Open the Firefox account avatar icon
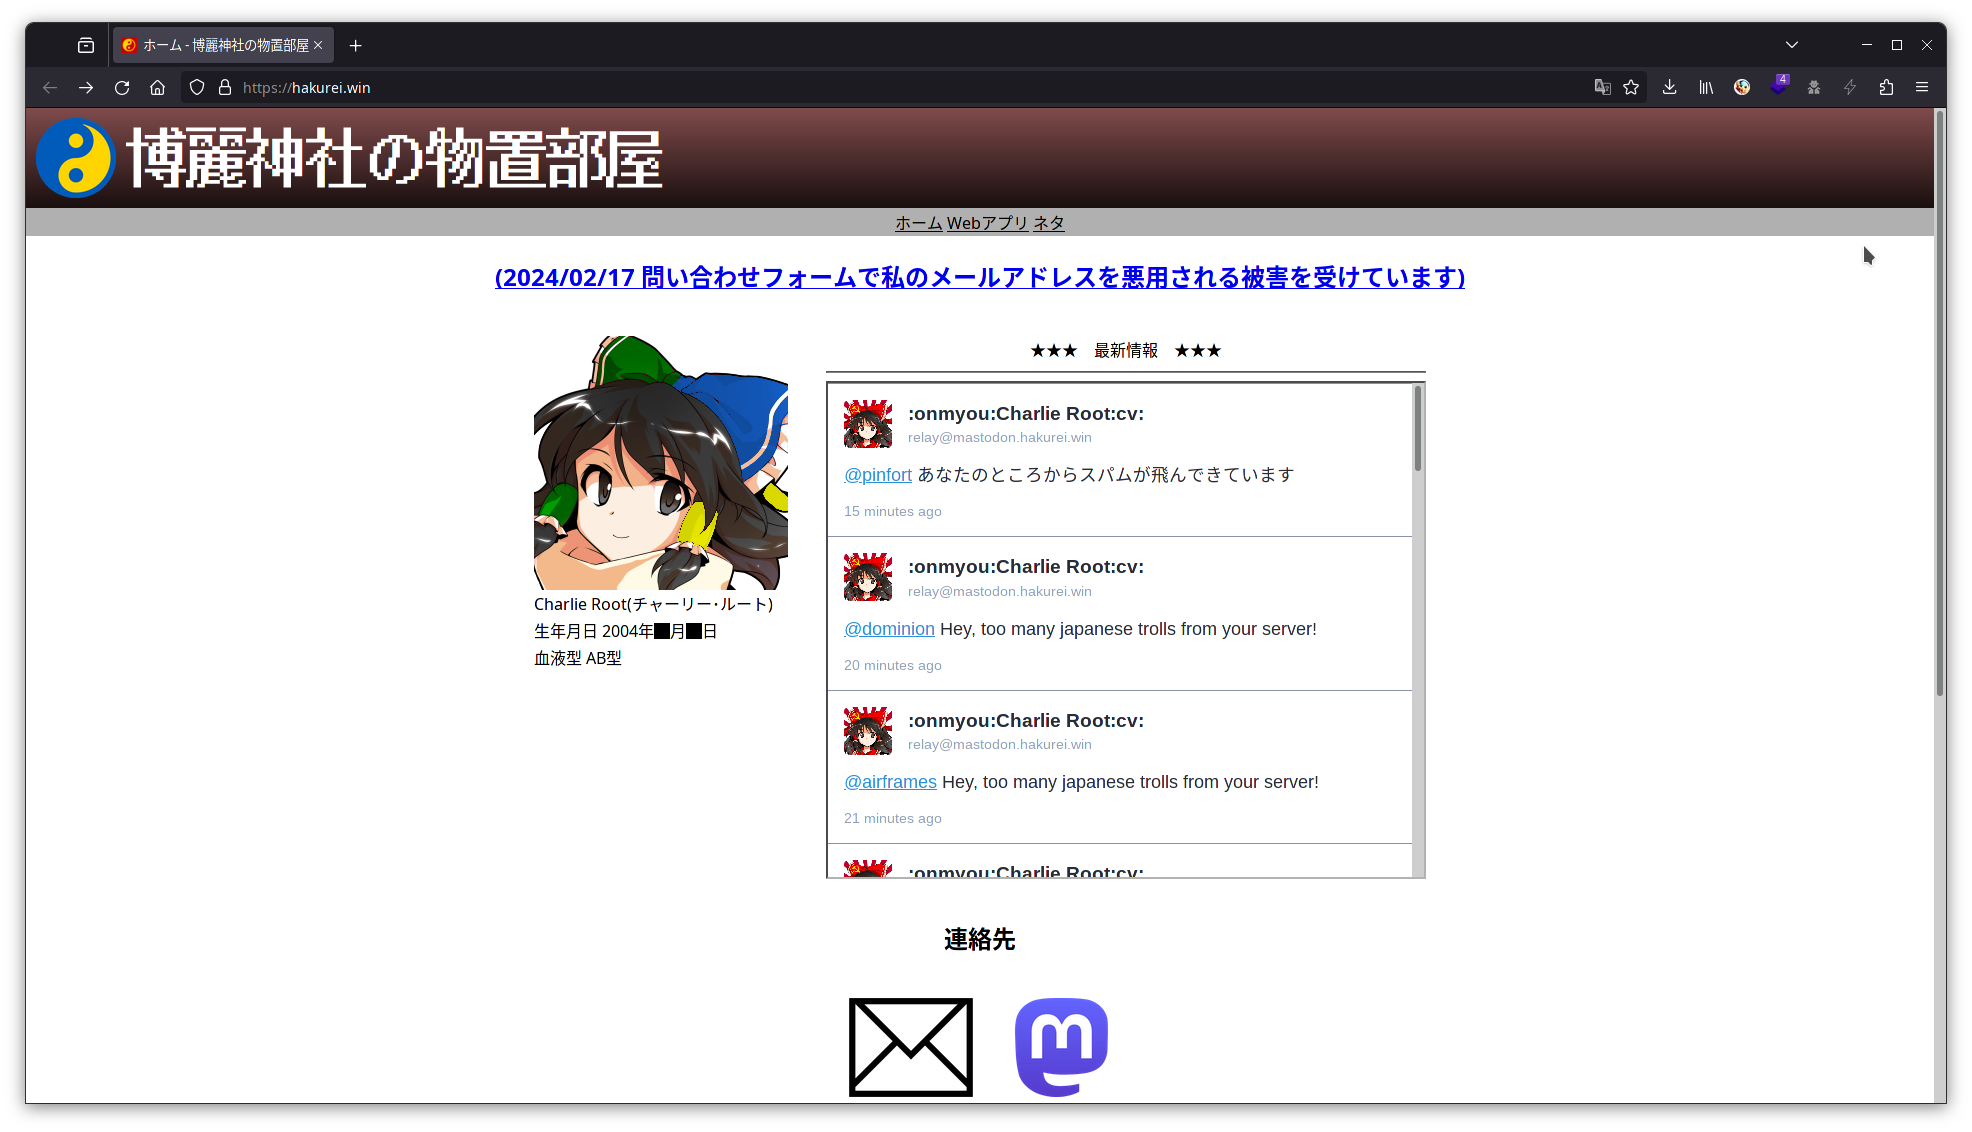Image resolution: width=1972 pixels, height=1132 pixels. pyautogui.click(x=1741, y=87)
